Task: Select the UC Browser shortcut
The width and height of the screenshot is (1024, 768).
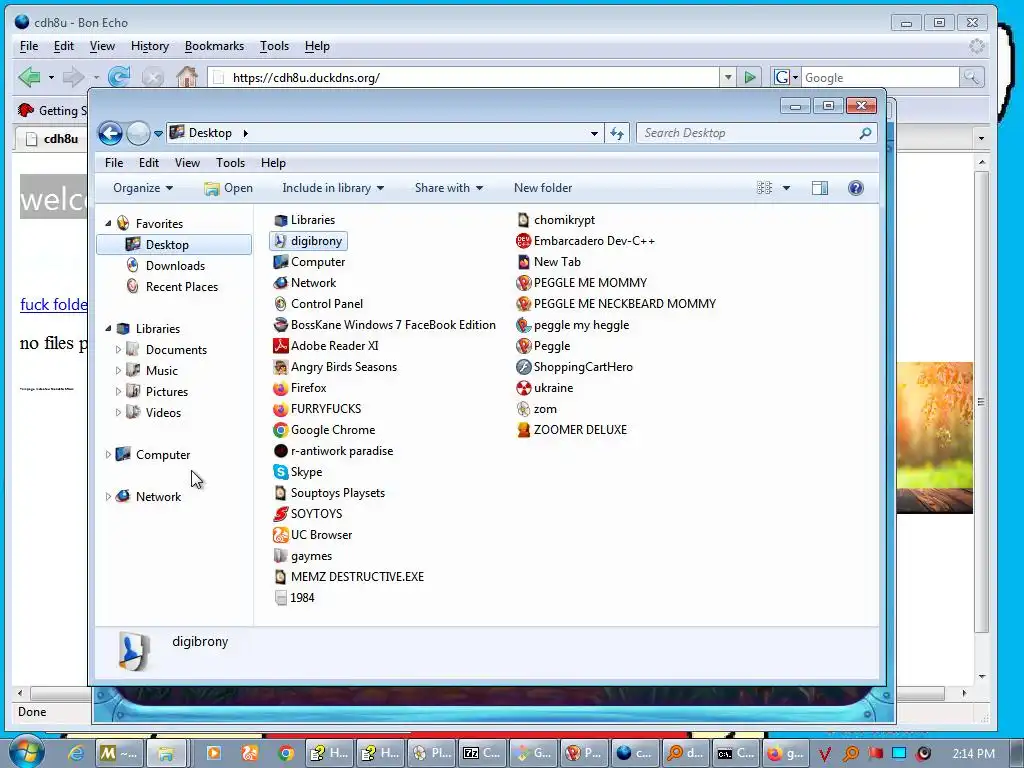Action: pos(313,534)
